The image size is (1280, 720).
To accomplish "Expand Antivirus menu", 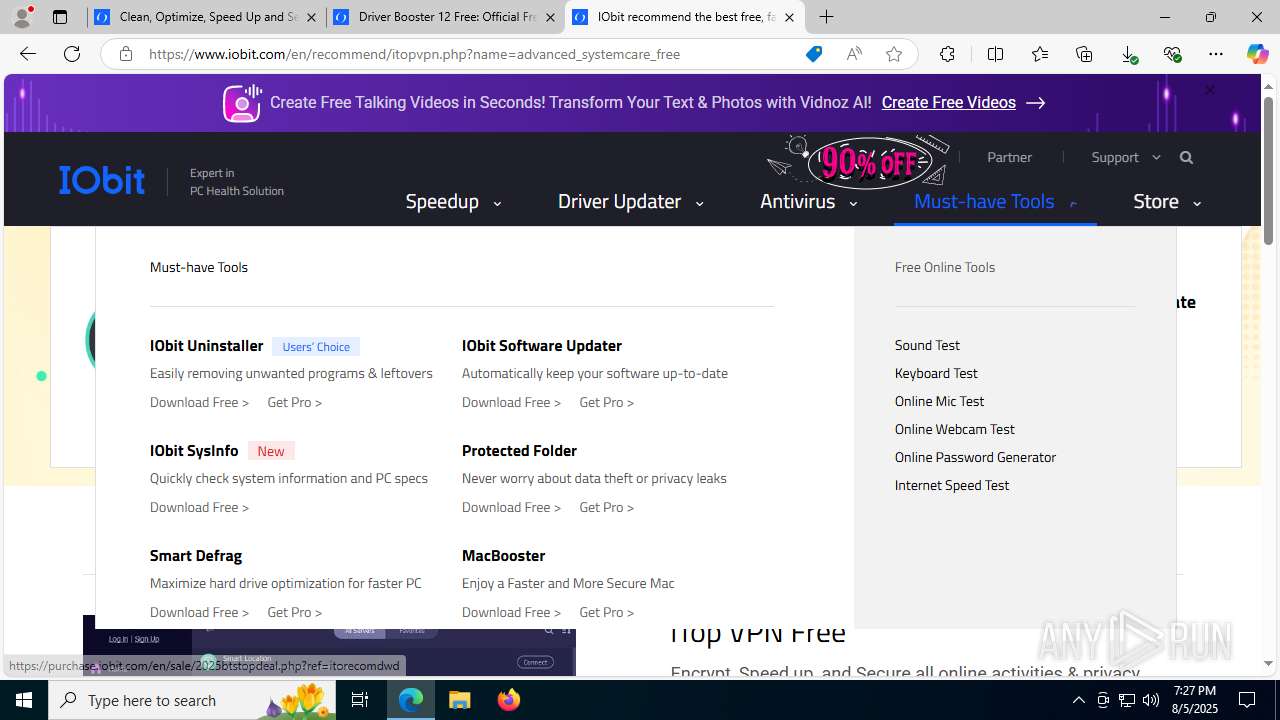I will [x=809, y=201].
